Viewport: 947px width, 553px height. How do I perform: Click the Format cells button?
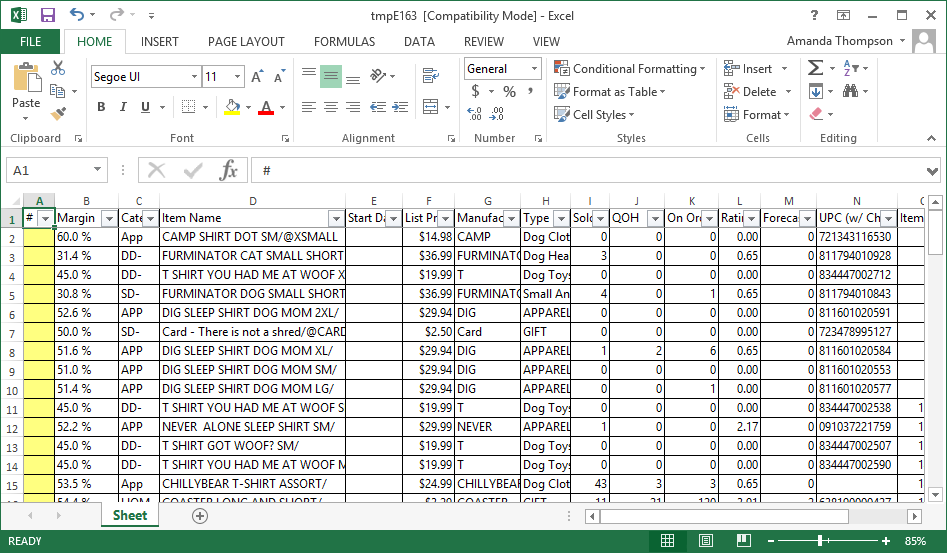pos(756,115)
